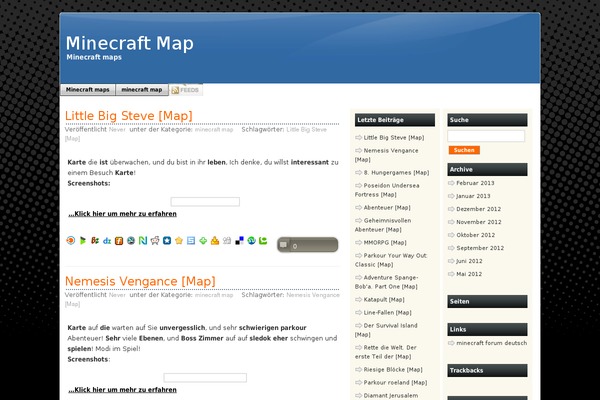Image resolution: width=600 pixels, height=400 pixels.
Task: Open sidebar link Parkour roeland [Map]
Action: [x=395, y=383]
